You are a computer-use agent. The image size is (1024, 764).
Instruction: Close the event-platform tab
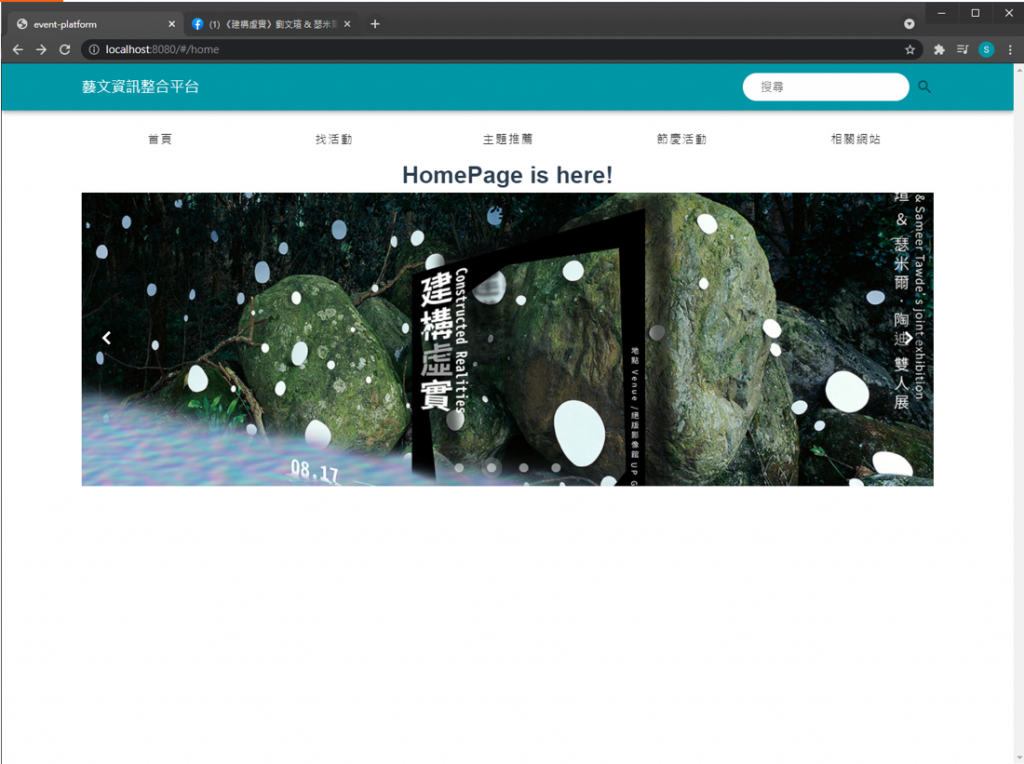(172, 24)
